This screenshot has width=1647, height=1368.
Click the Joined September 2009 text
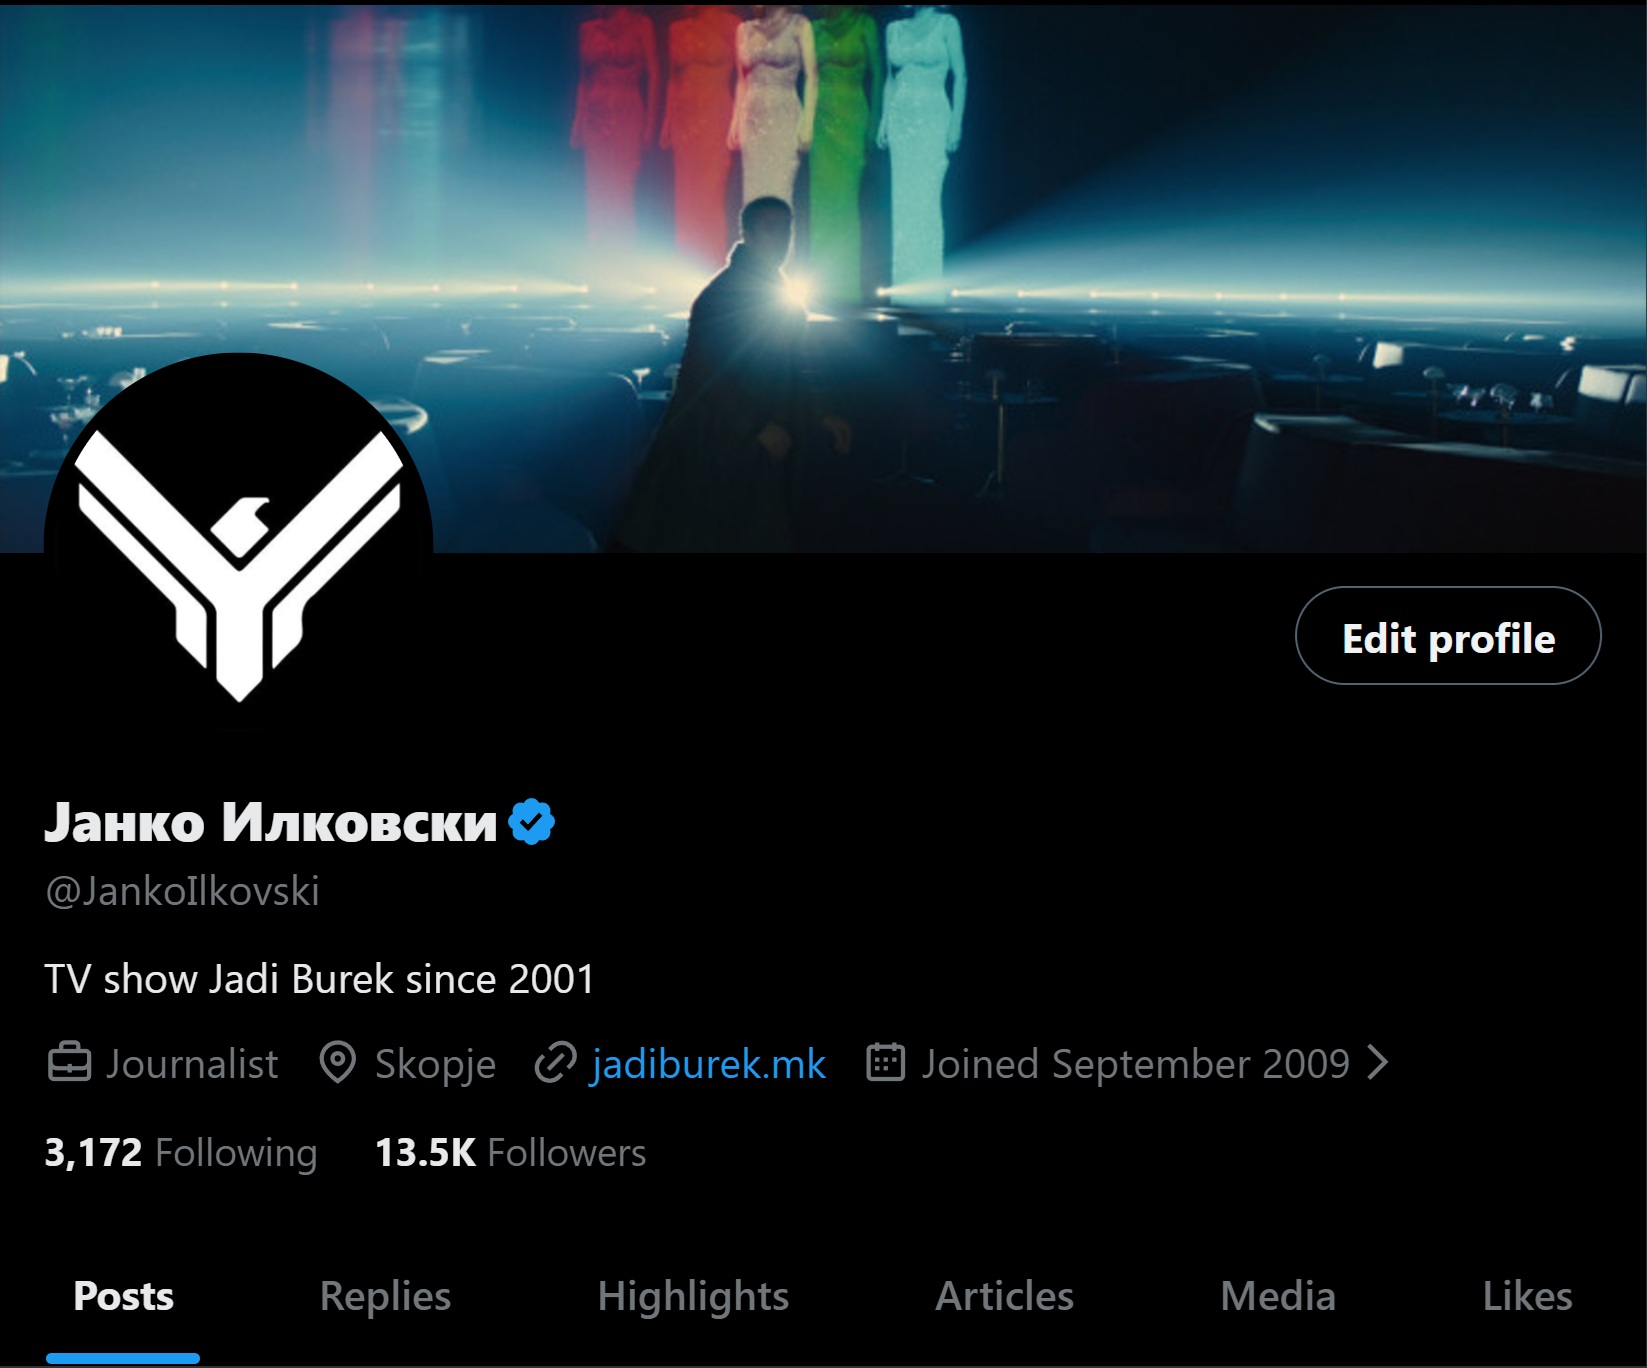[1136, 1063]
